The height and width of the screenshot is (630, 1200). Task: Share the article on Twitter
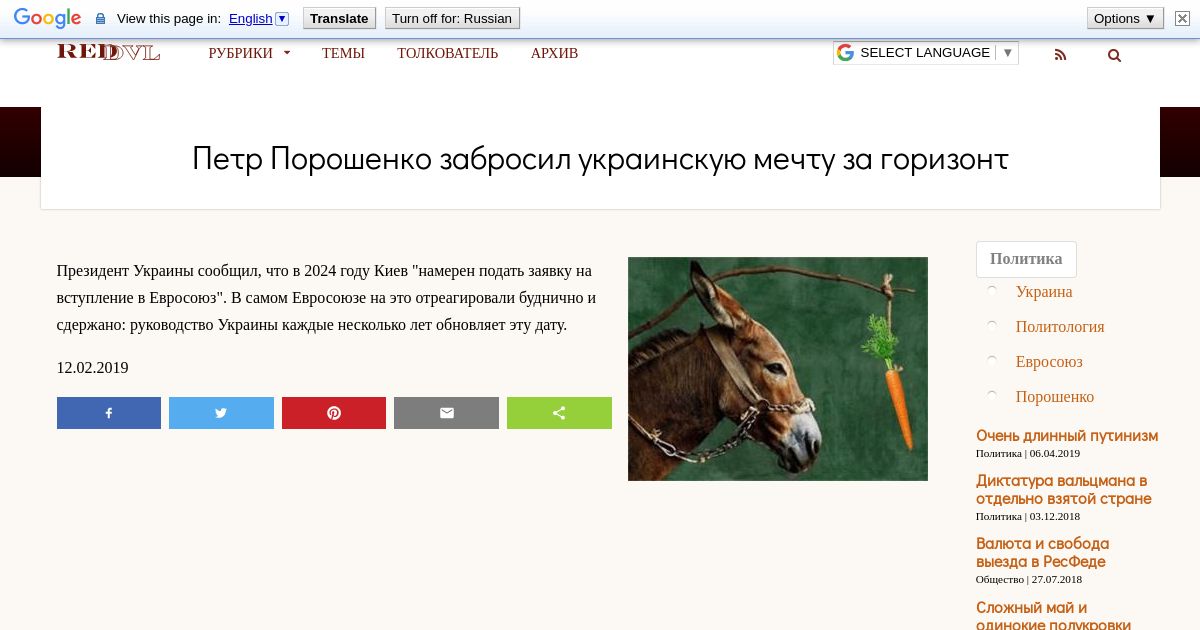point(221,413)
